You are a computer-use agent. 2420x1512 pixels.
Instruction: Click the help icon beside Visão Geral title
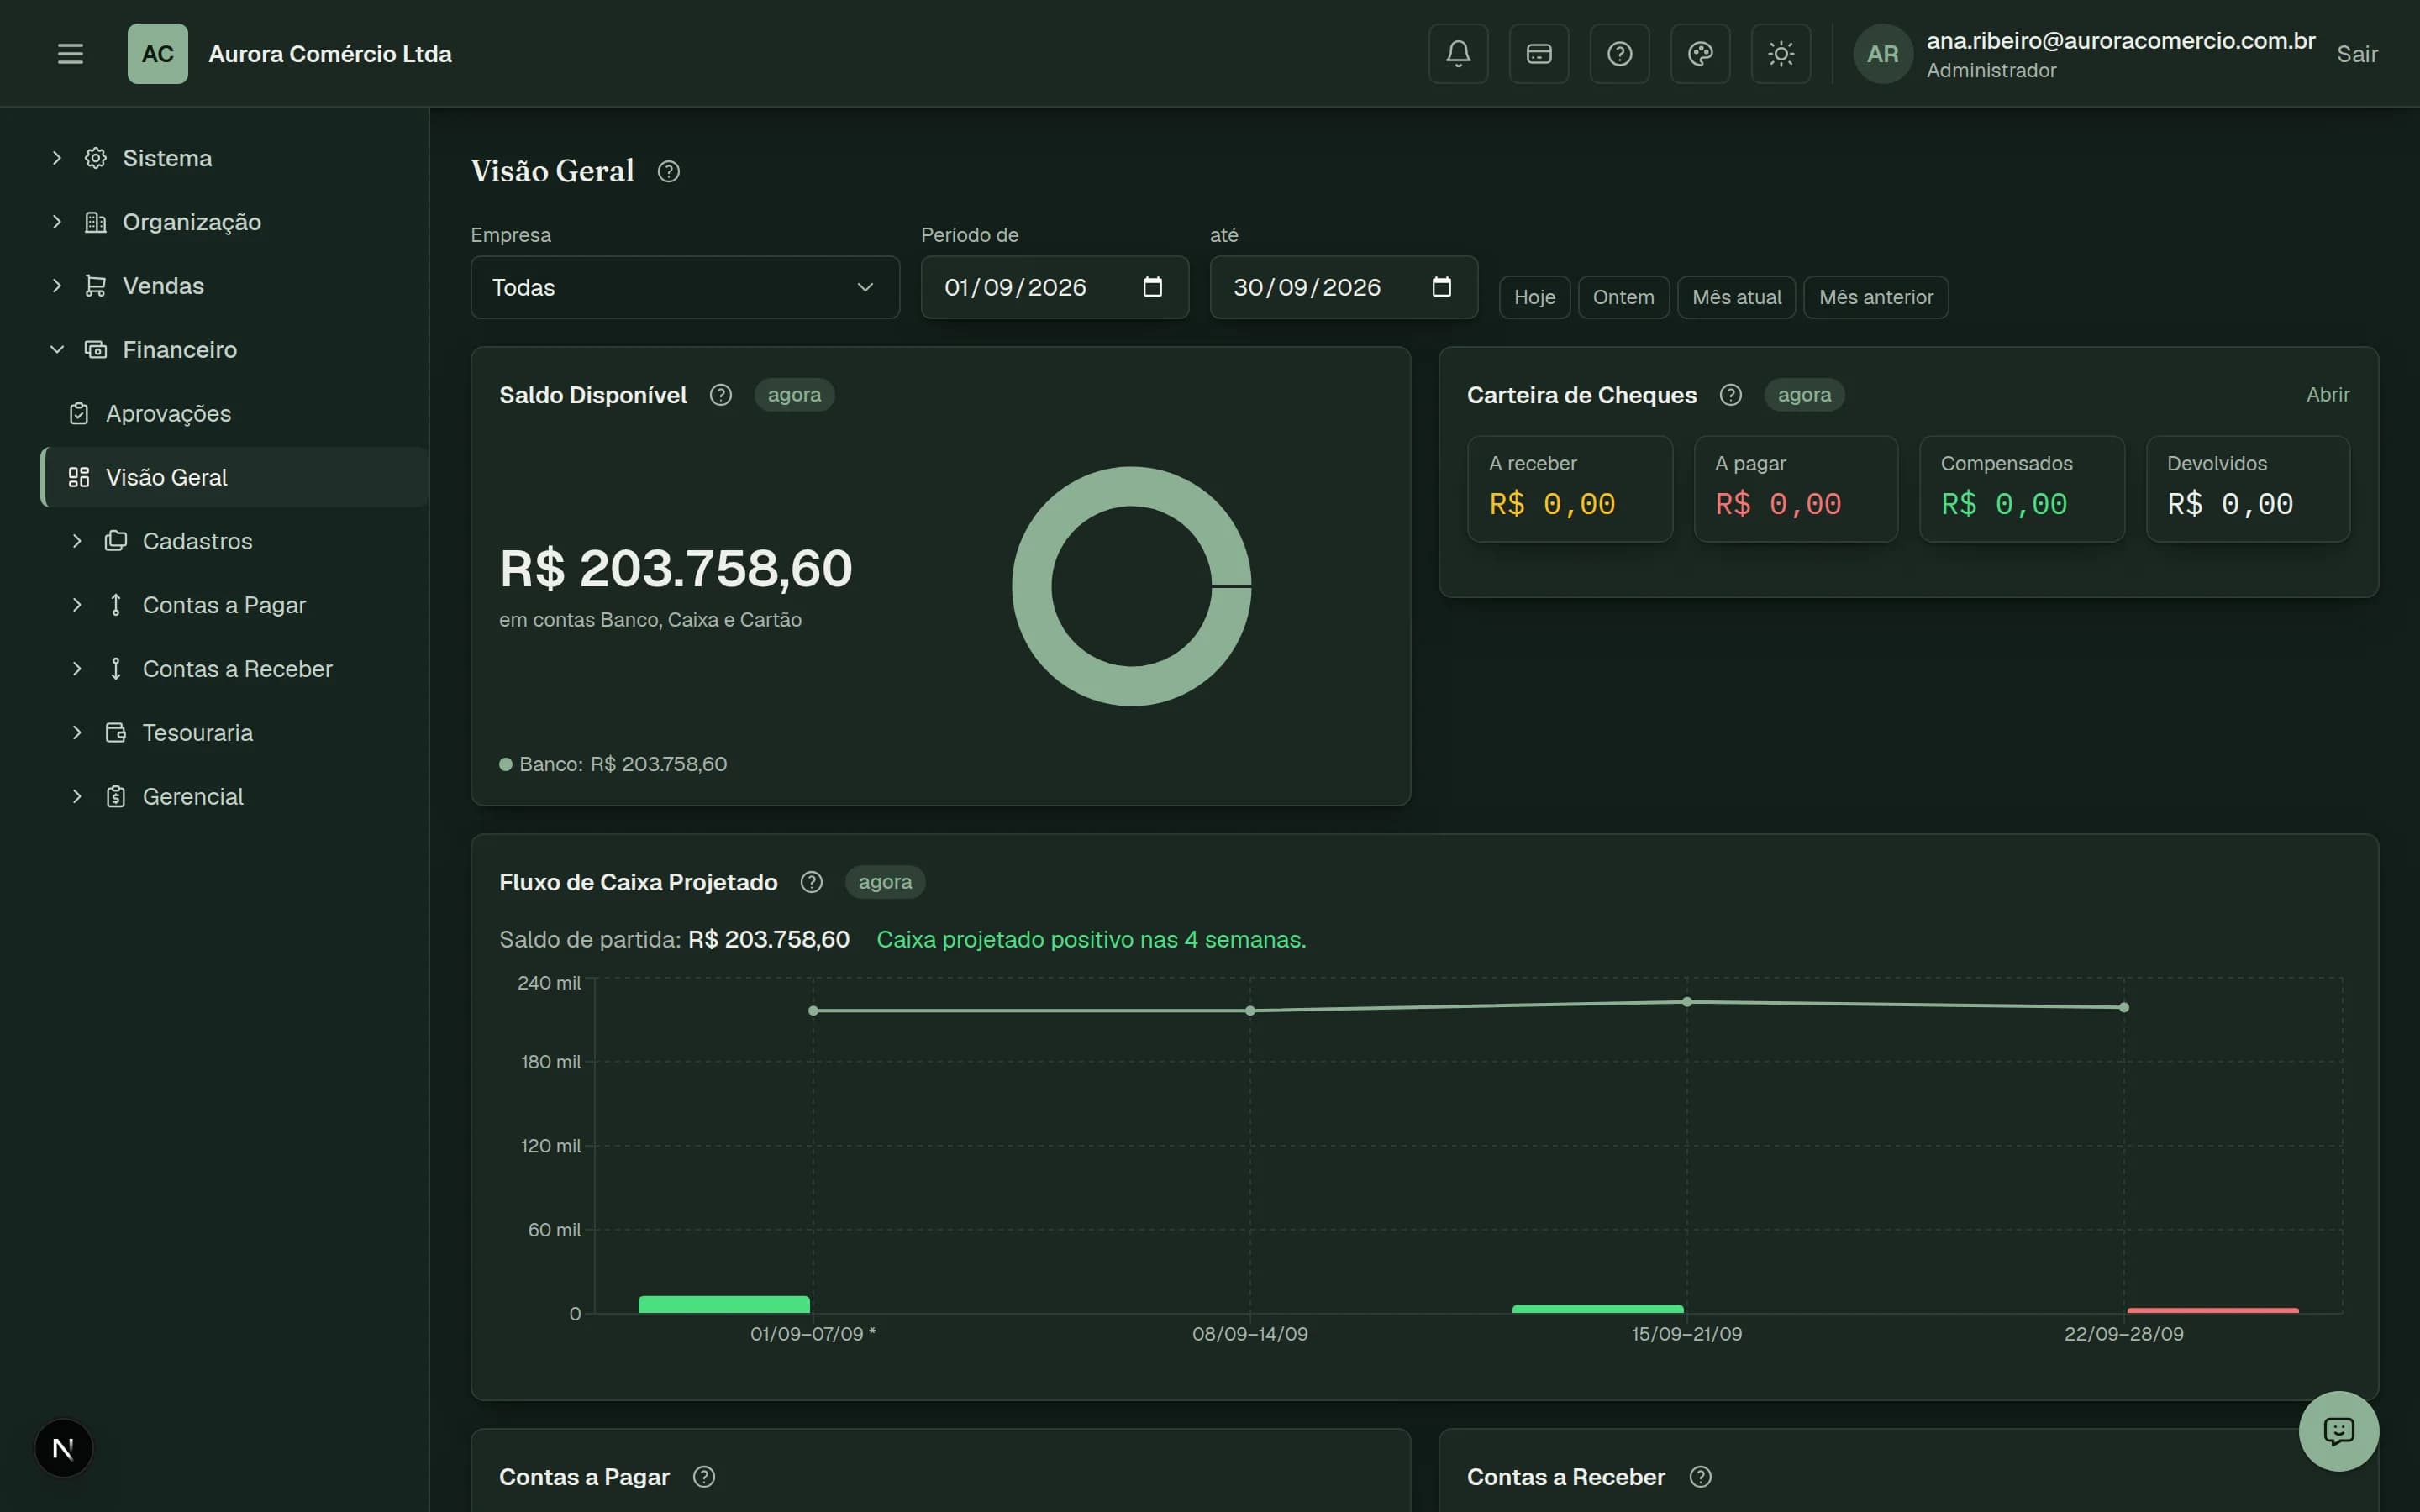tap(669, 172)
